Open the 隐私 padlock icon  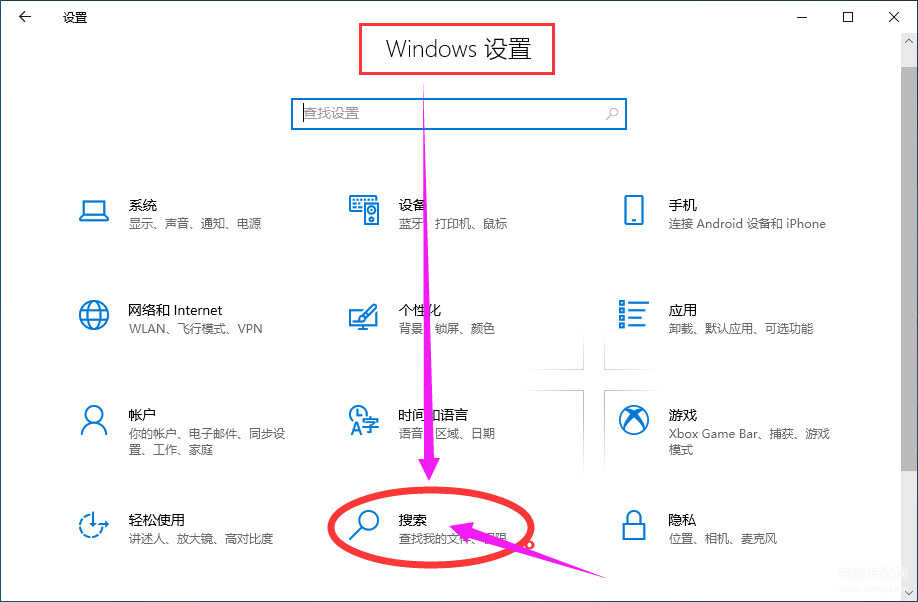coord(633,525)
